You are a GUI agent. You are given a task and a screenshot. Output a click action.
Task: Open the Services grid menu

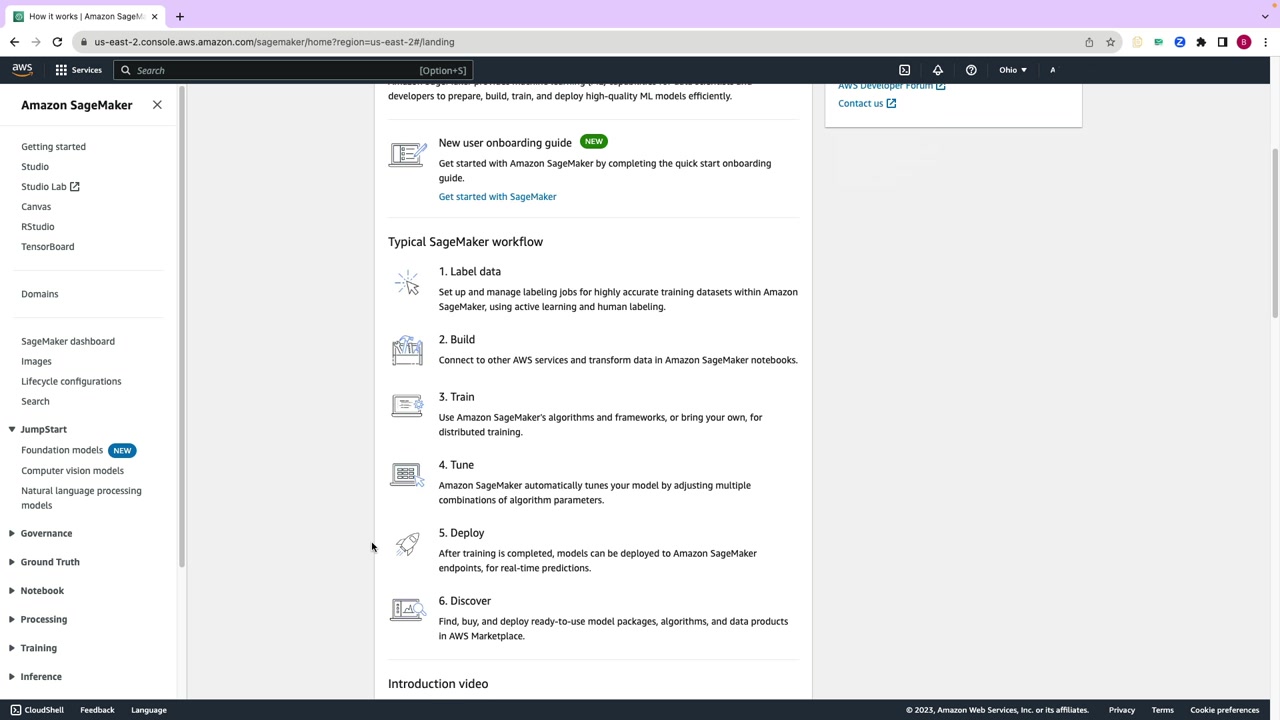(x=78, y=70)
